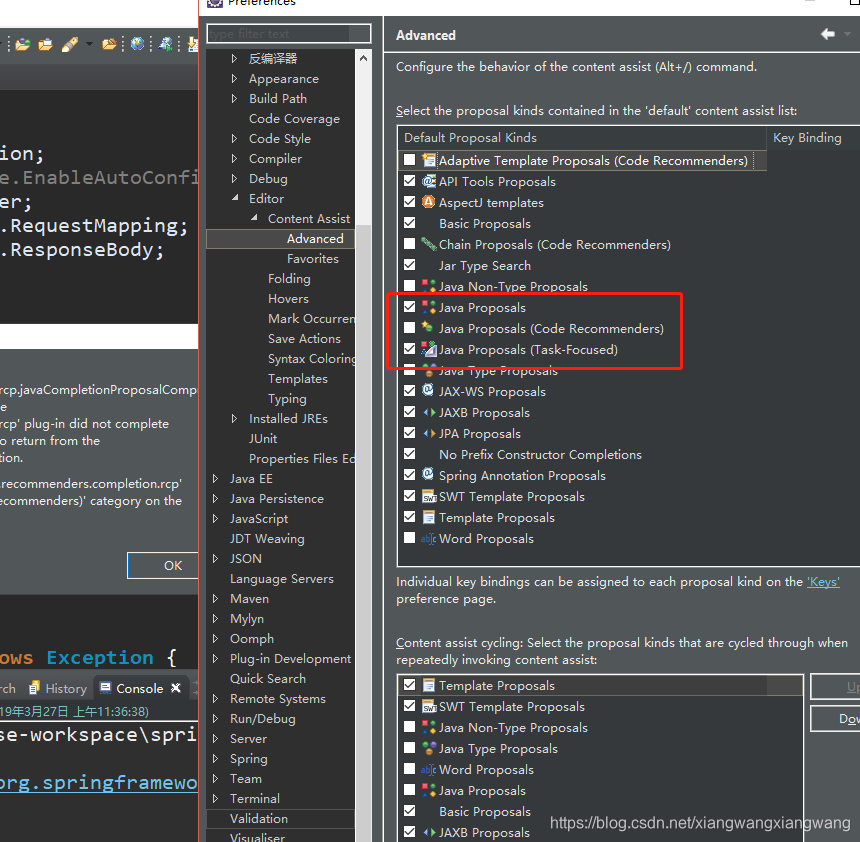Expand the Java EE tree node
This screenshot has width=860, height=842.
[217, 478]
